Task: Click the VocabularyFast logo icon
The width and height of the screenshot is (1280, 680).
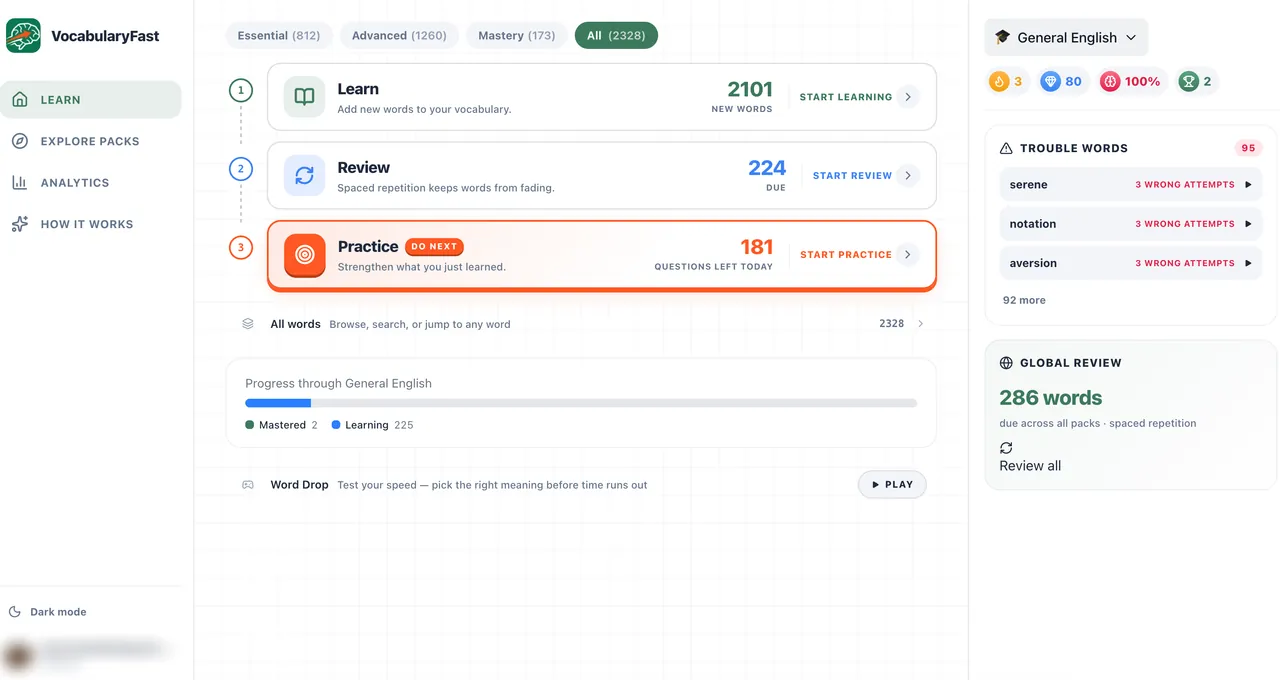Action: click(24, 36)
